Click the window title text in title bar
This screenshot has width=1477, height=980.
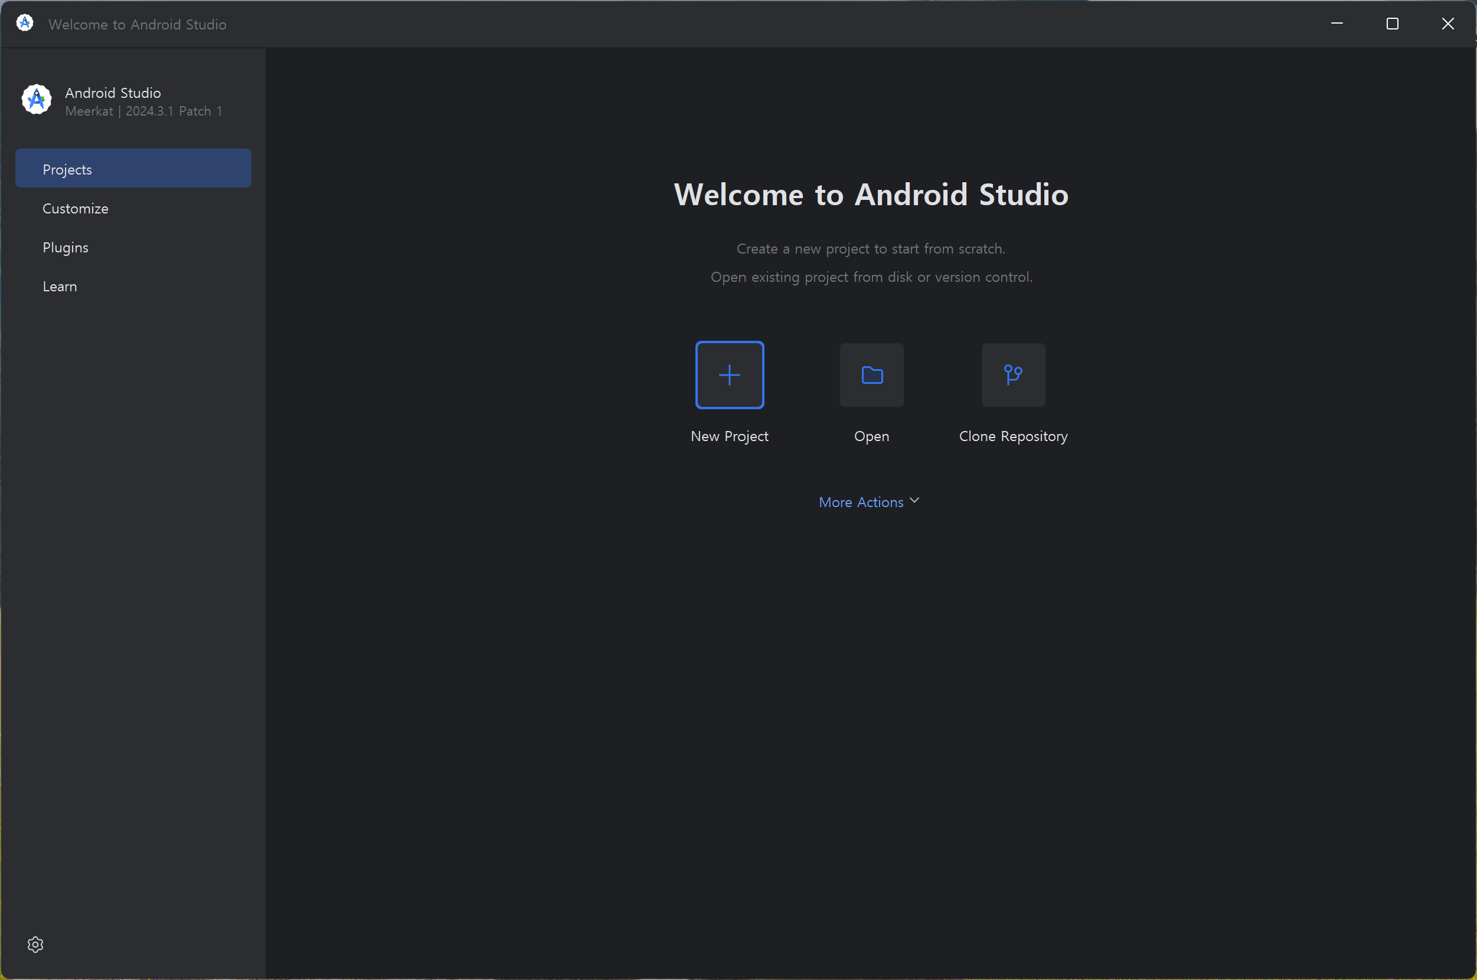coord(137,24)
